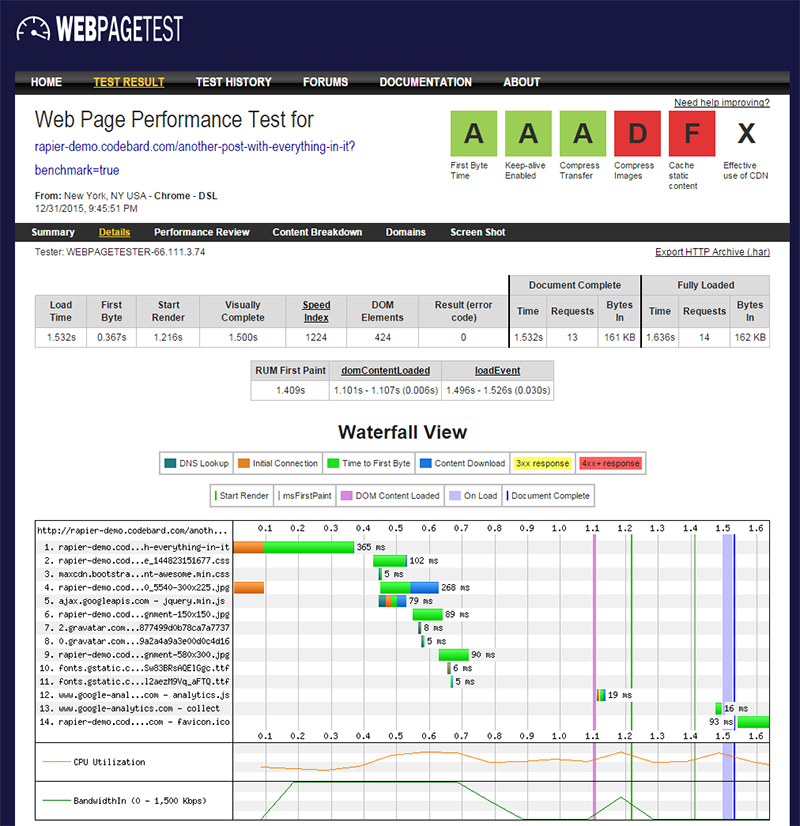800x826 pixels.
Task: Click the 90 ms bar of request 9
Action: point(453,655)
